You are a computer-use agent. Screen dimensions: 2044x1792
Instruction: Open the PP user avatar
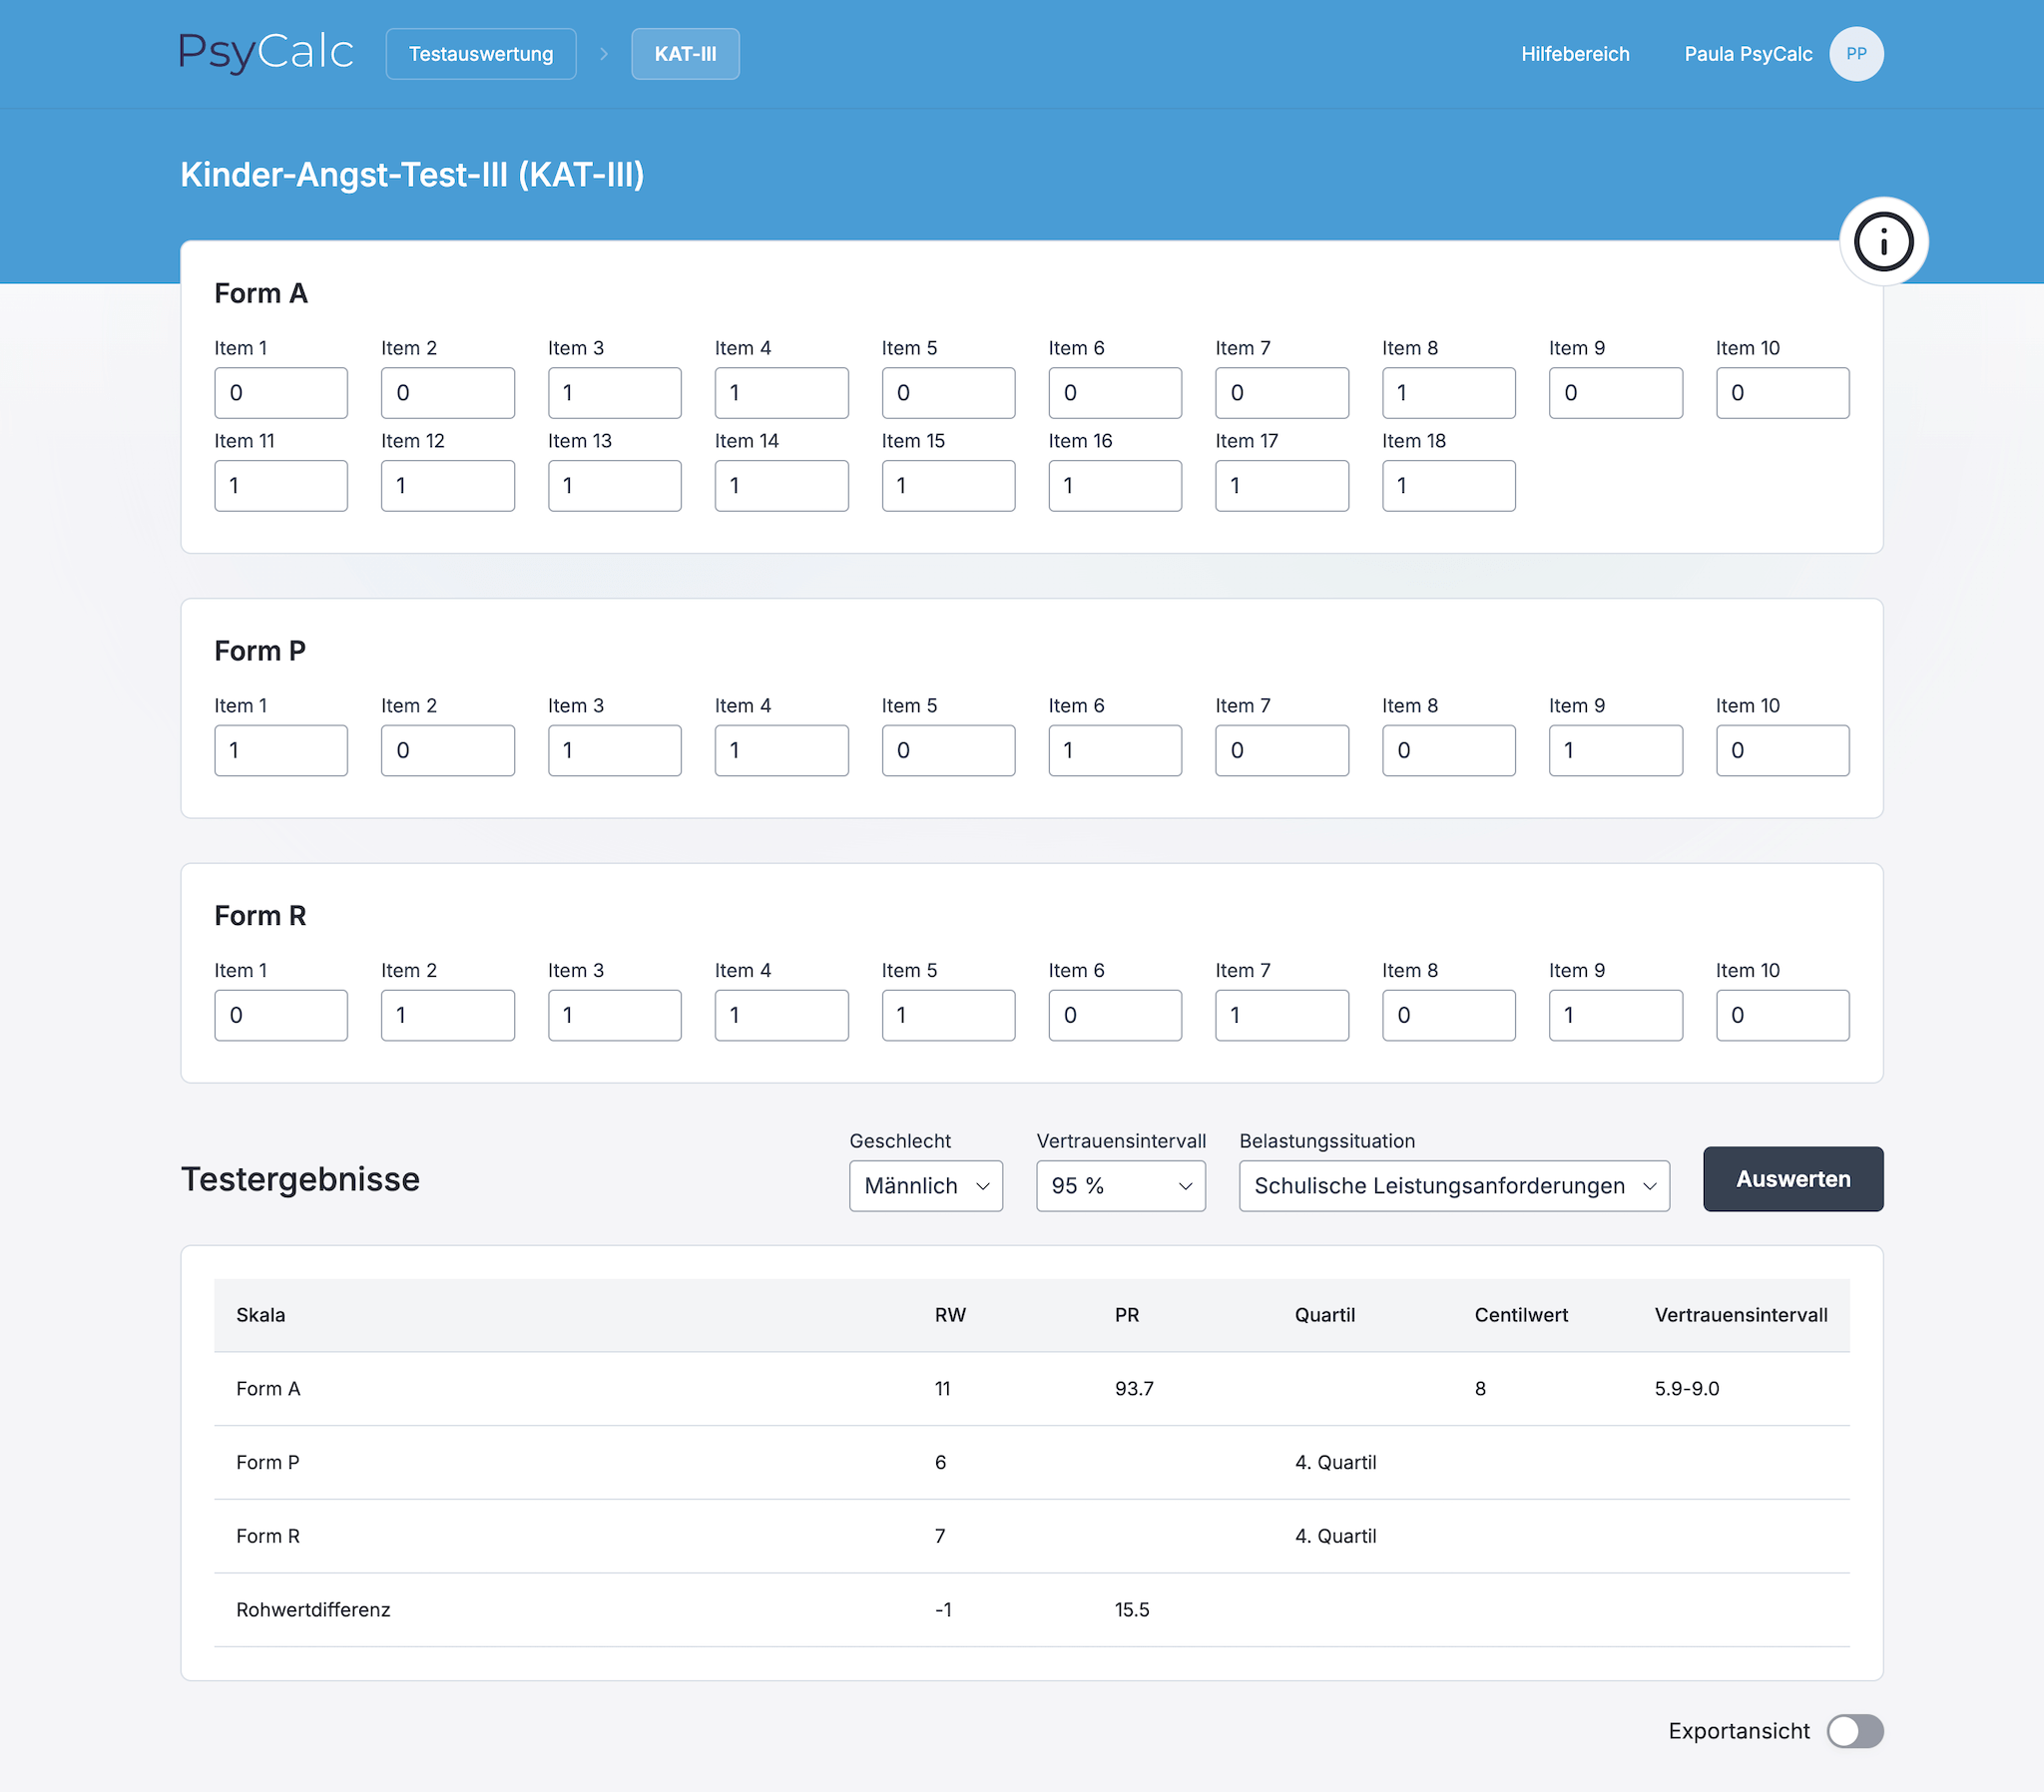pos(1856,54)
